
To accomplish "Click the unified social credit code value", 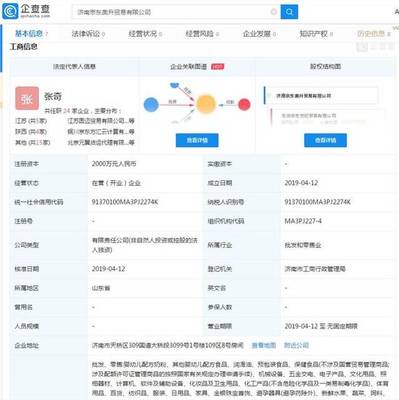I will click(125, 202).
